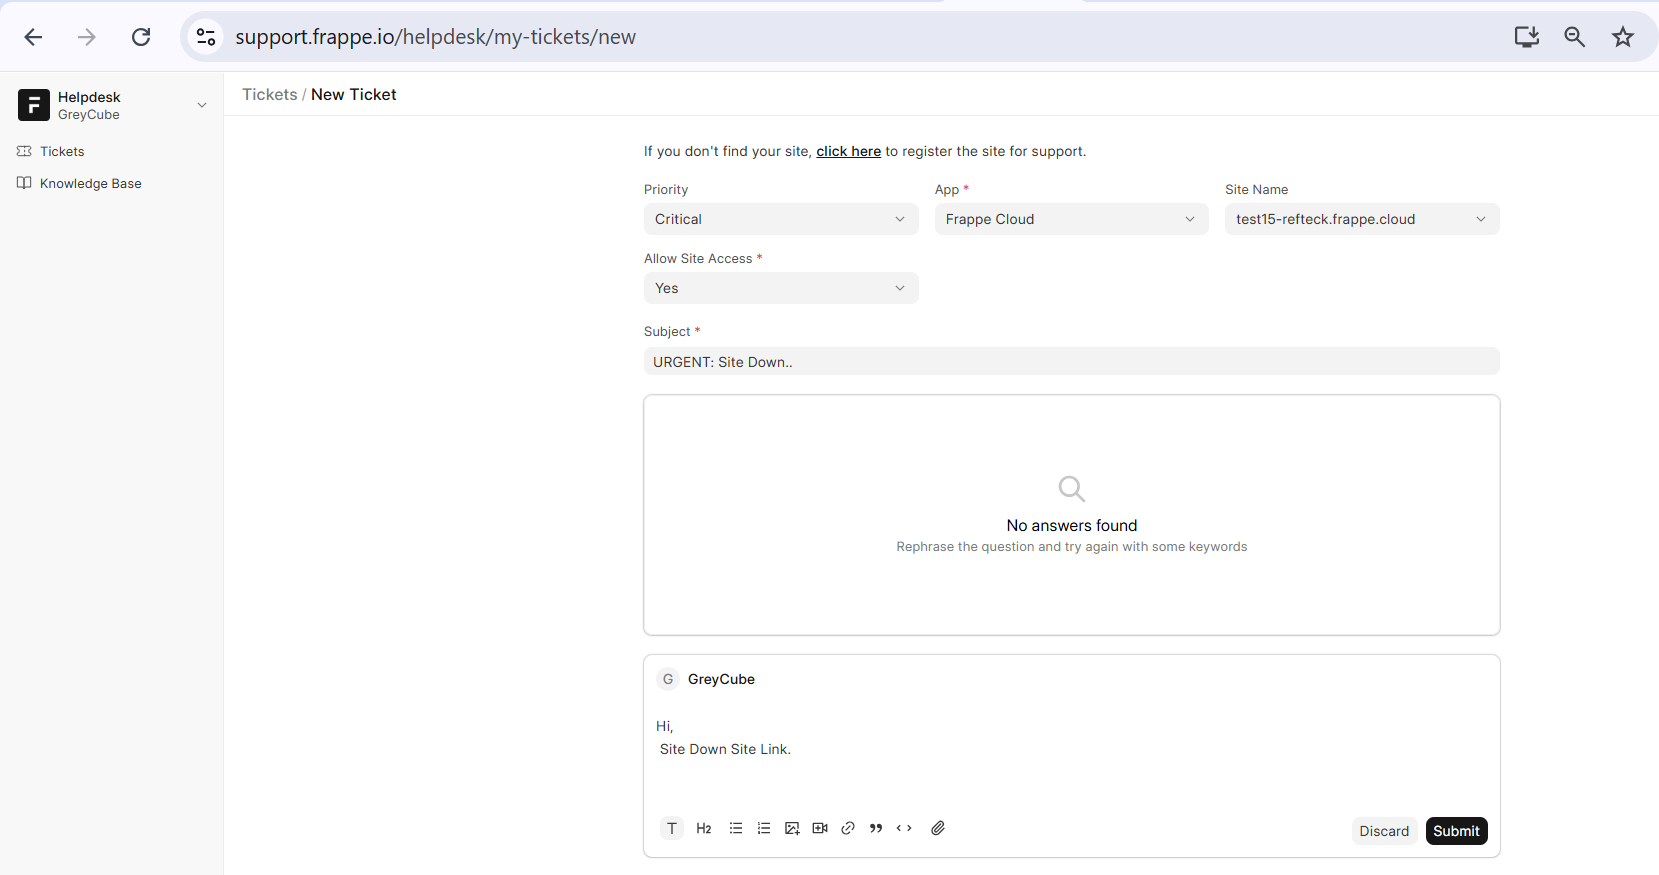Image resolution: width=1659 pixels, height=875 pixels.
Task: Open the Priority dropdown showing Critical
Action: pyautogui.click(x=780, y=219)
